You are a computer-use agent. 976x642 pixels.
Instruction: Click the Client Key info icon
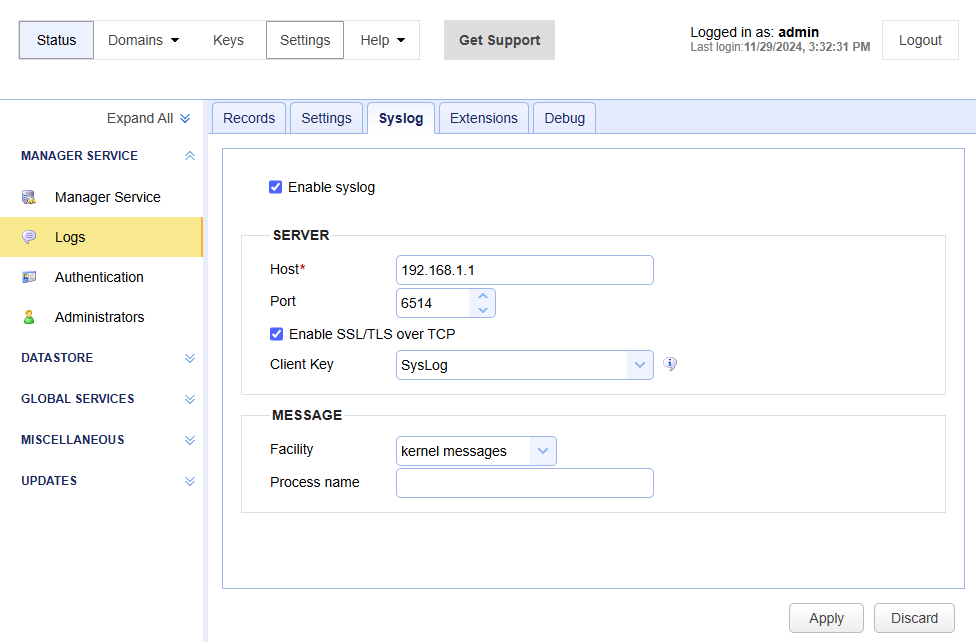pos(670,364)
